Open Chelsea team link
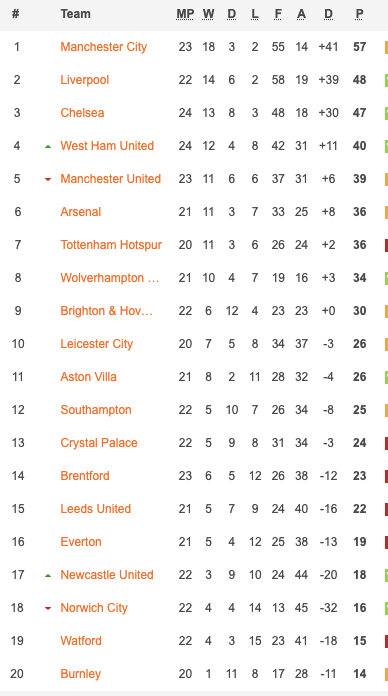Image resolution: width=388 pixels, height=696 pixels. [82, 113]
